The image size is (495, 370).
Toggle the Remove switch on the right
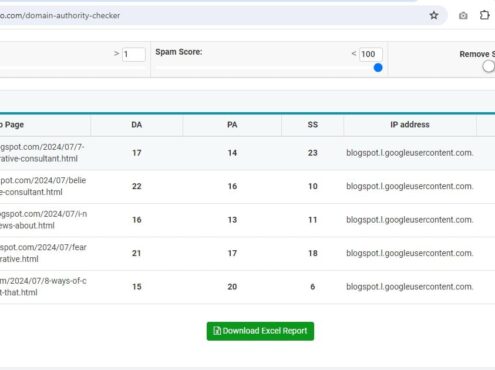(x=488, y=66)
